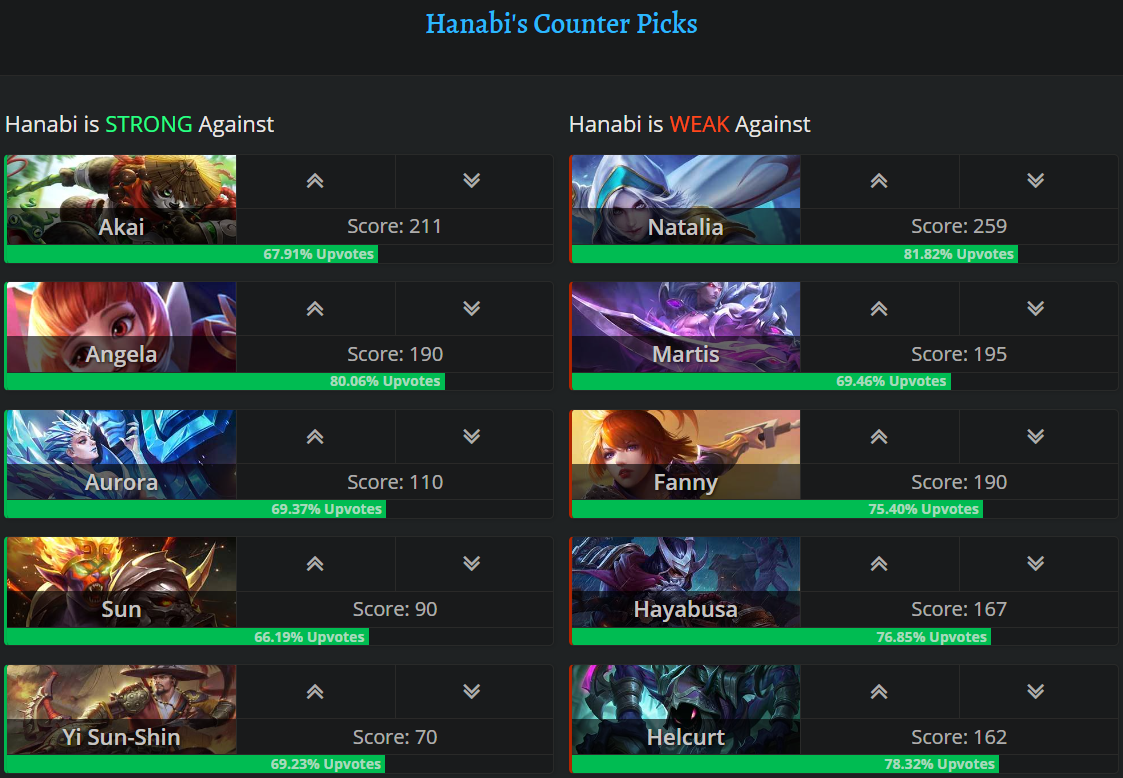1123x778 pixels.
Task: Downvote the Sun matchup entry
Action: [472, 564]
